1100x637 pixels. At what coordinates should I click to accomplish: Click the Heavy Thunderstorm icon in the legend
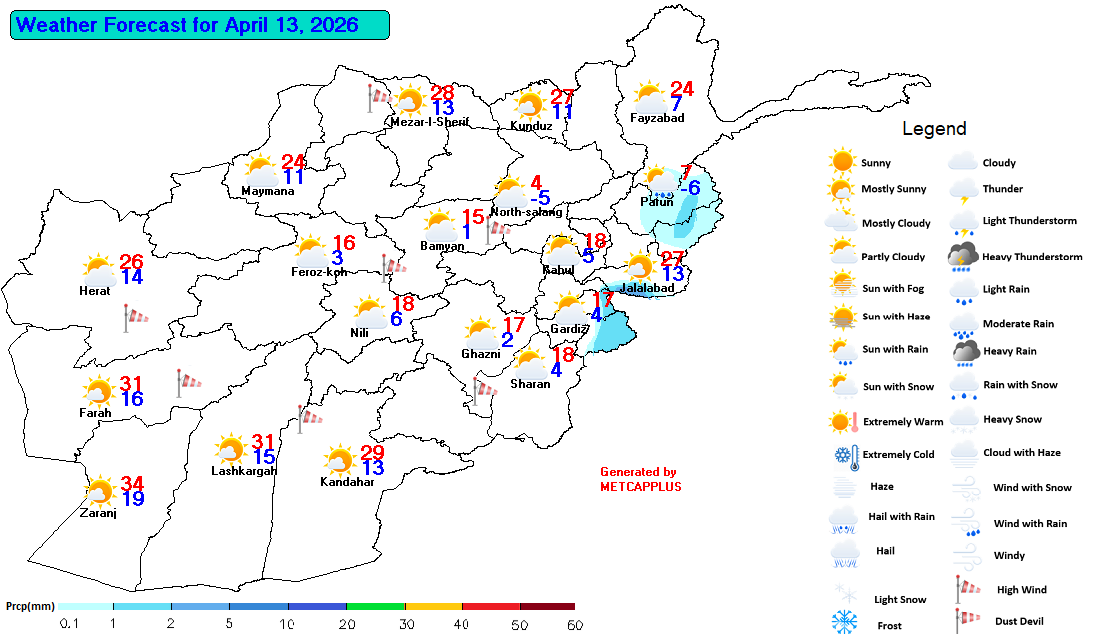(x=964, y=257)
